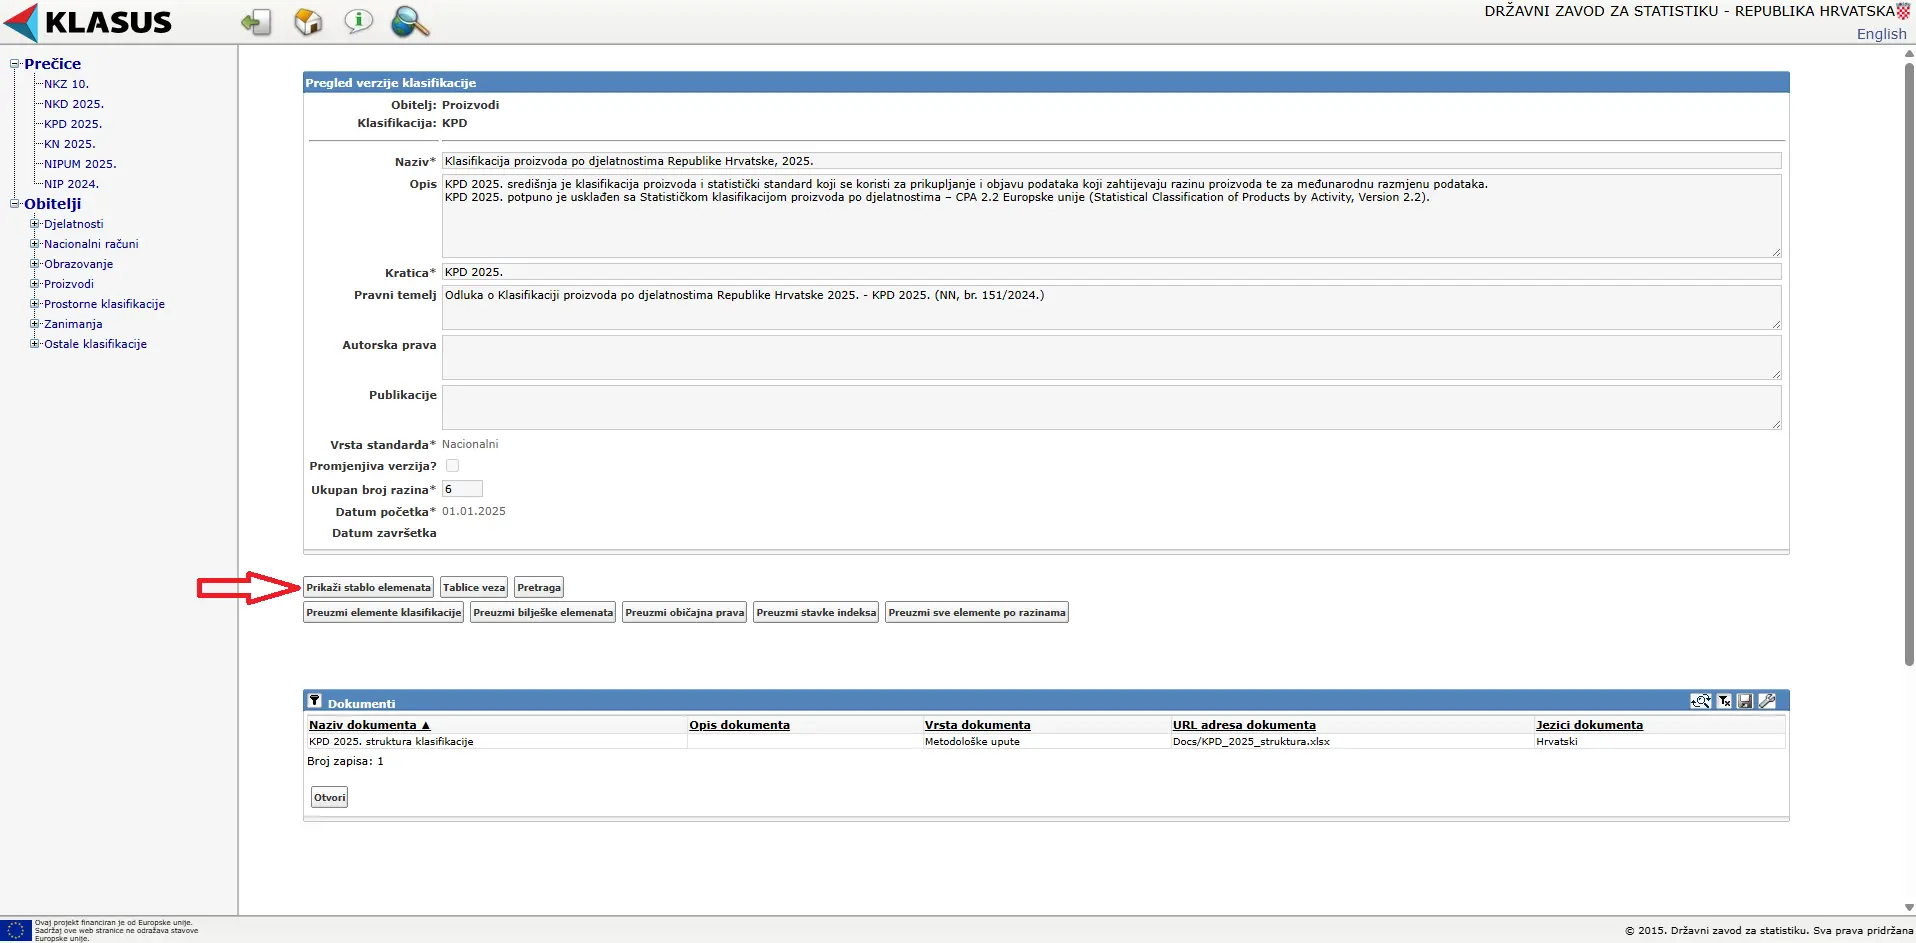Switch language to English
This screenshot has height=943, width=1916.
click(1881, 34)
